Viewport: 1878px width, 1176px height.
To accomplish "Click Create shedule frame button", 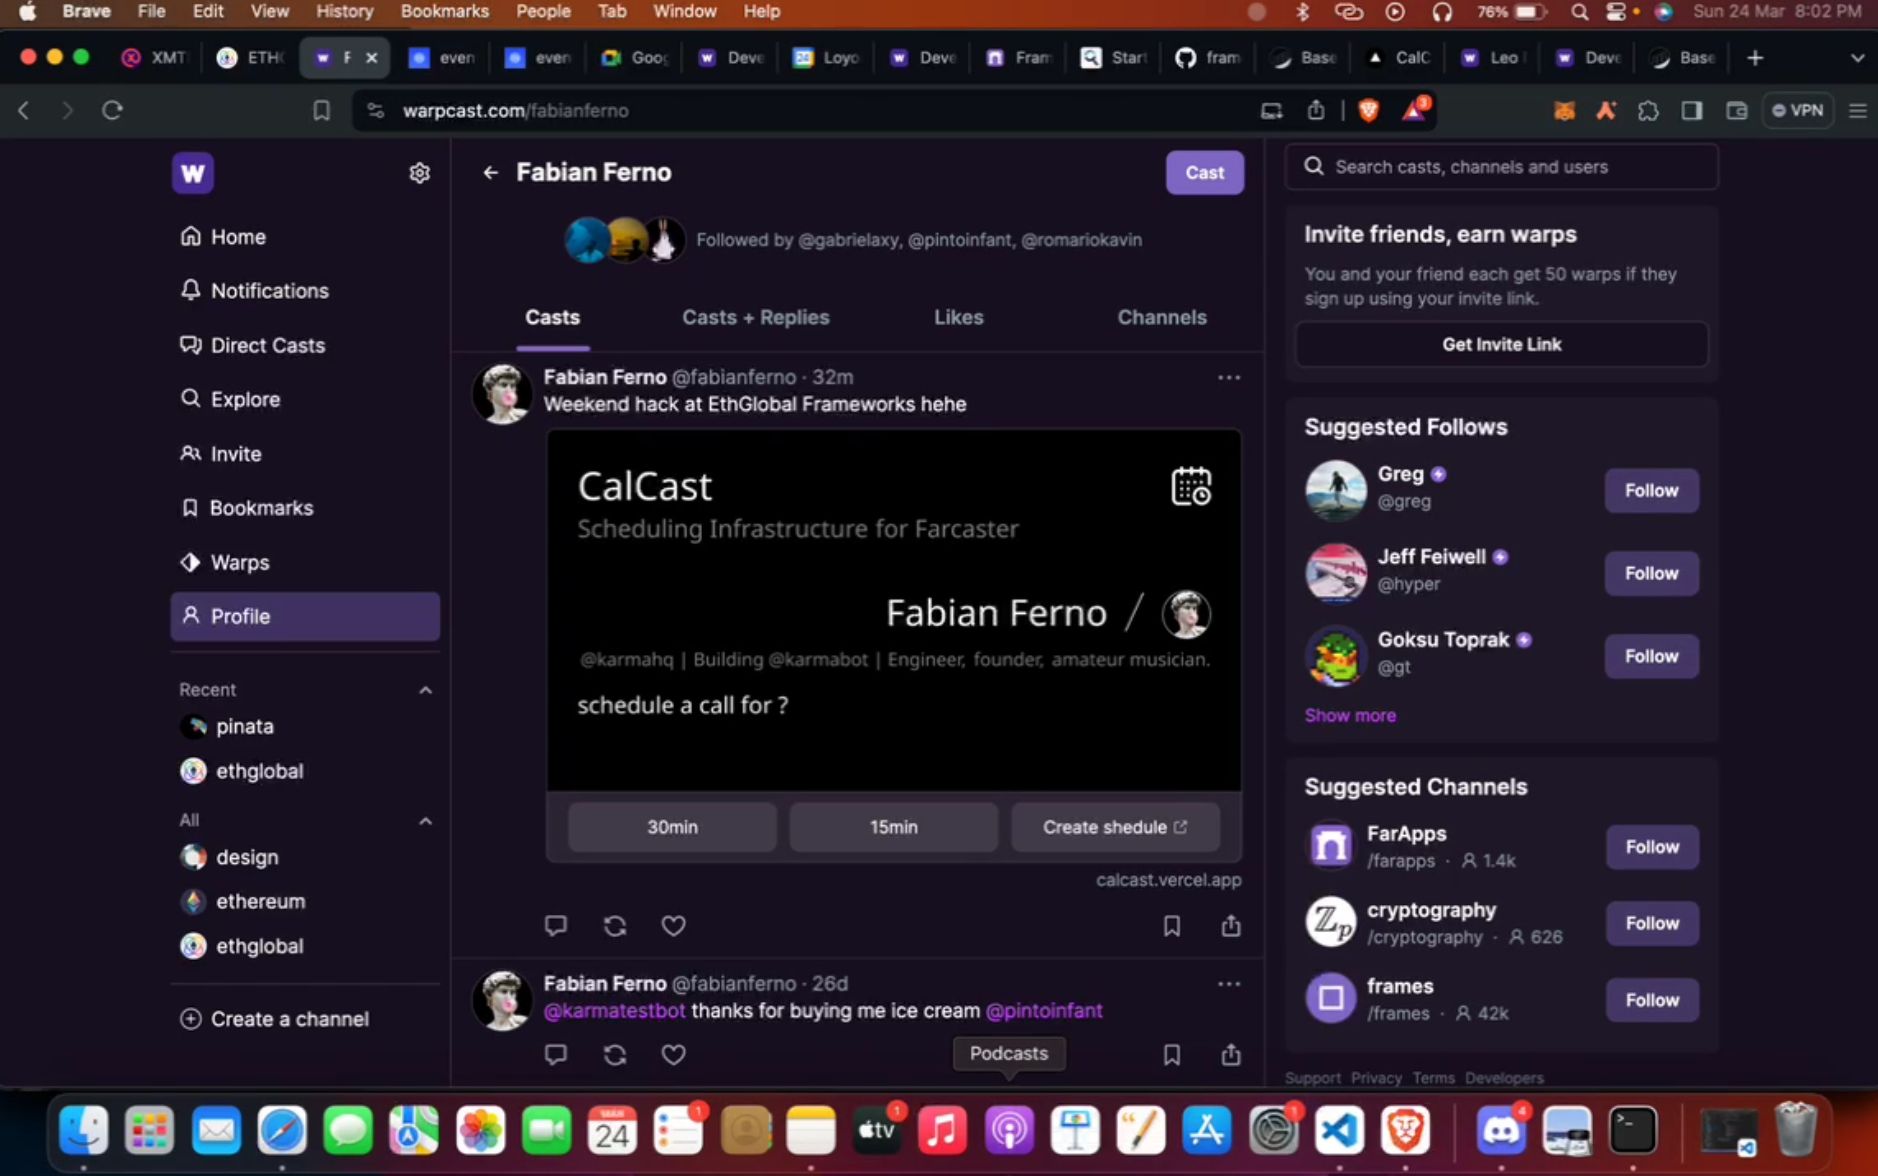I will (1115, 827).
